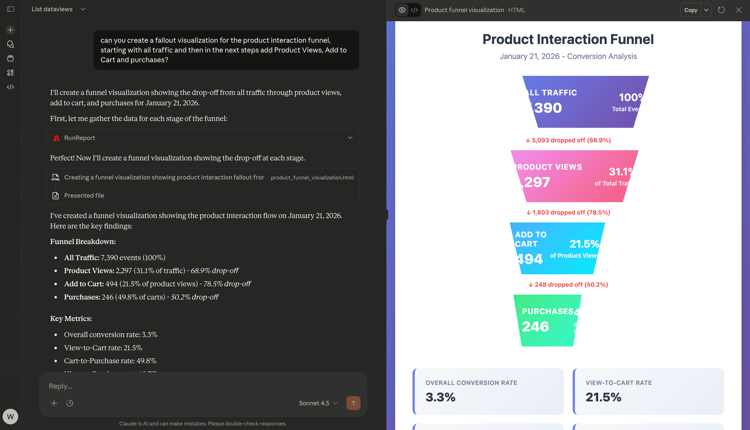The height and width of the screenshot is (430, 750).
Task: Open the projects icon in sidebar
Action: point(11,58)
